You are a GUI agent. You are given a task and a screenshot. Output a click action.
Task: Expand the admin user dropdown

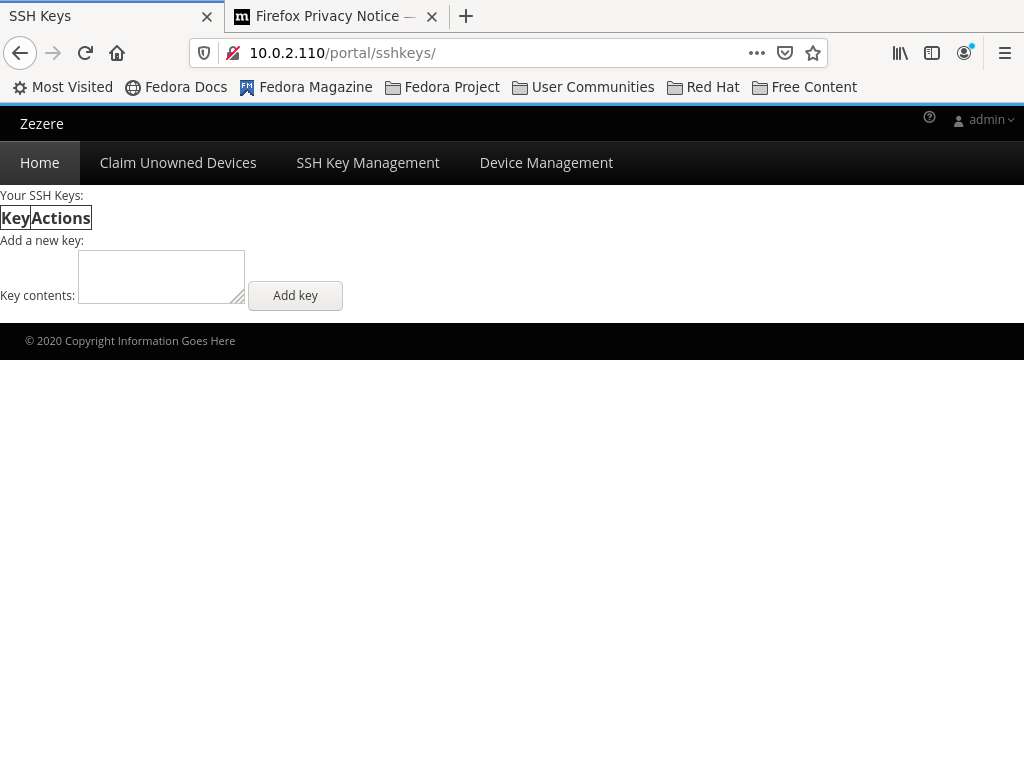(x=984, y=120)
